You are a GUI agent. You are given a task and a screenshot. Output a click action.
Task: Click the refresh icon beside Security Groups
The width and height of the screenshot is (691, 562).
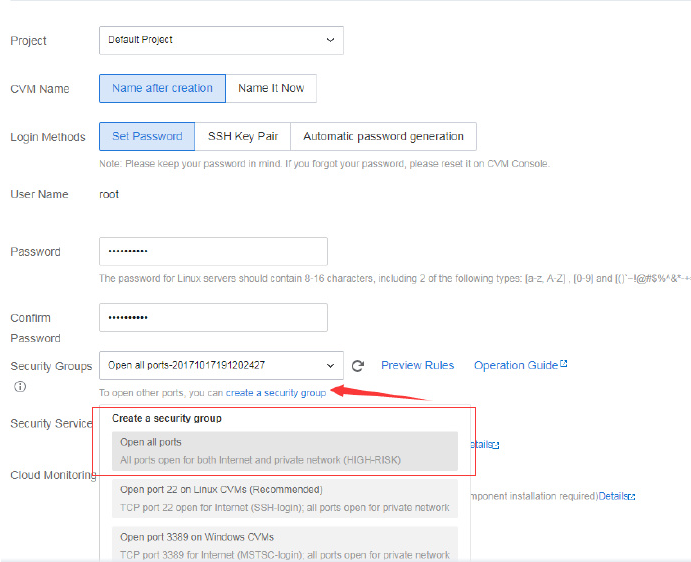[358, 366]
